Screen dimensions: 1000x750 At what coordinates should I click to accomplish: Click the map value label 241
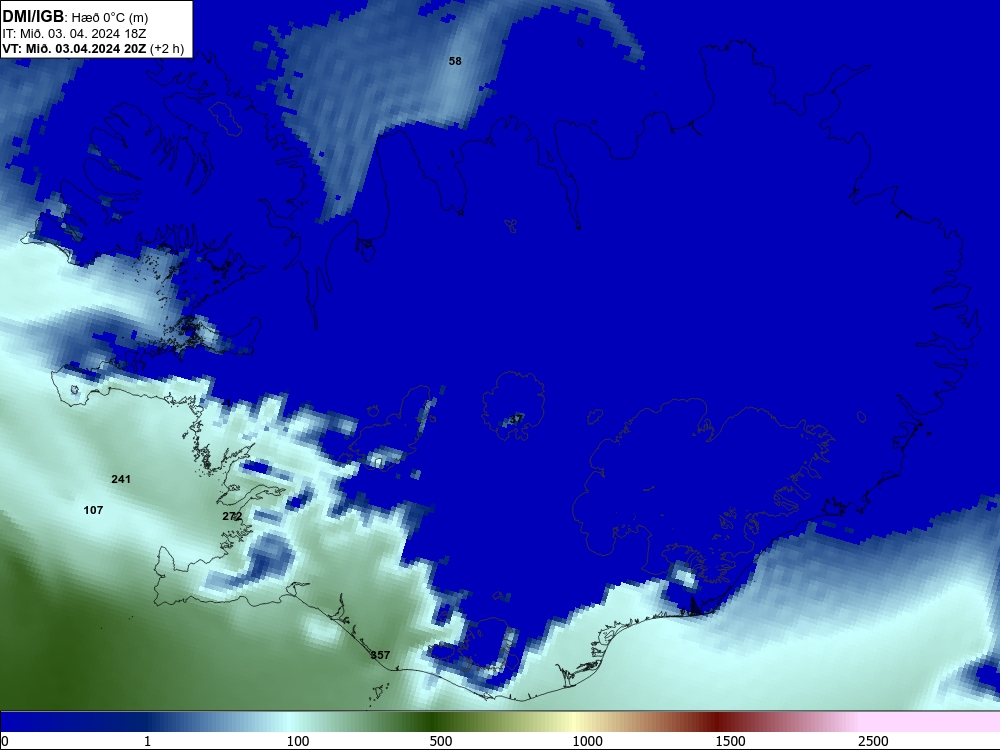click(x=121, y=479)
